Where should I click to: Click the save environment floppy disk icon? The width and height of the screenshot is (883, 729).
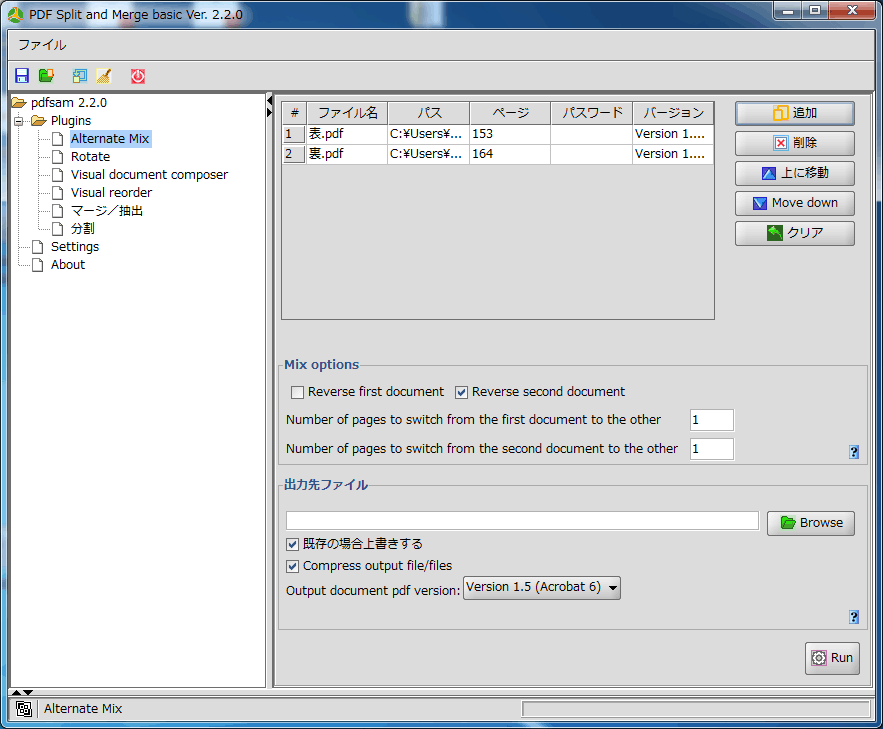coord(22,76)
